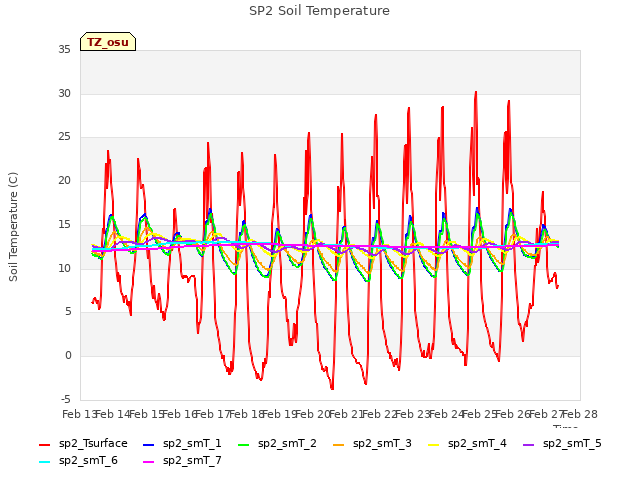
Task: Click the purple sp2_smT_5 legend swatch
Action: click(529, 444)
